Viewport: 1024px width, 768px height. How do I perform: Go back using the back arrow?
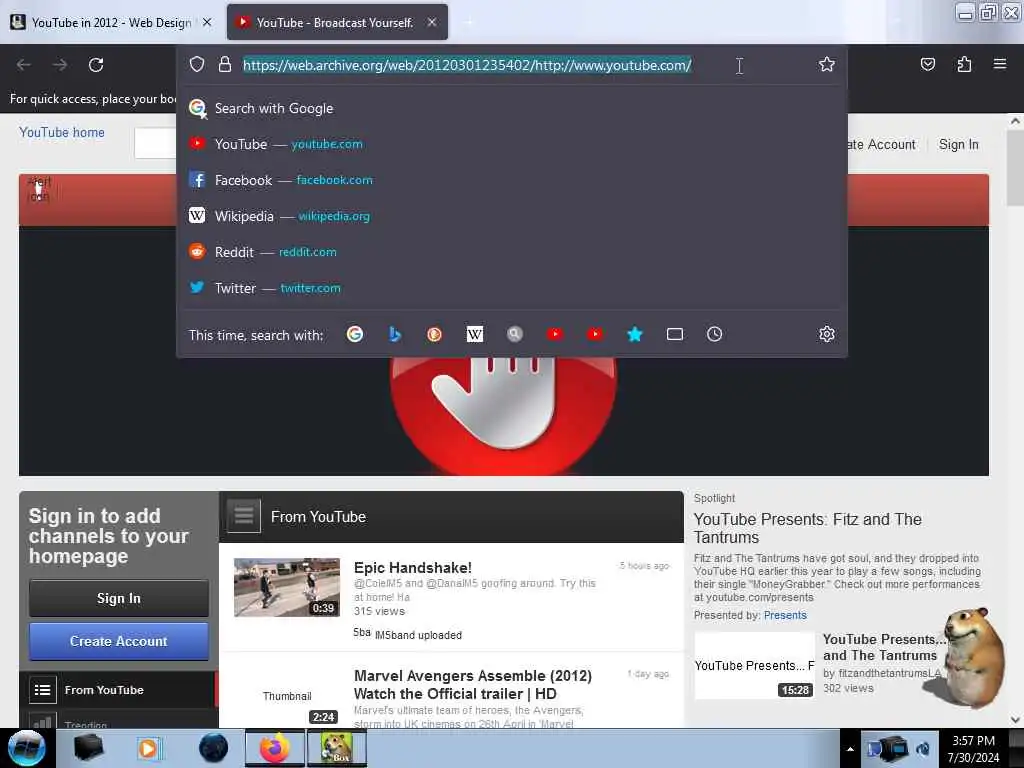point(24,65)
